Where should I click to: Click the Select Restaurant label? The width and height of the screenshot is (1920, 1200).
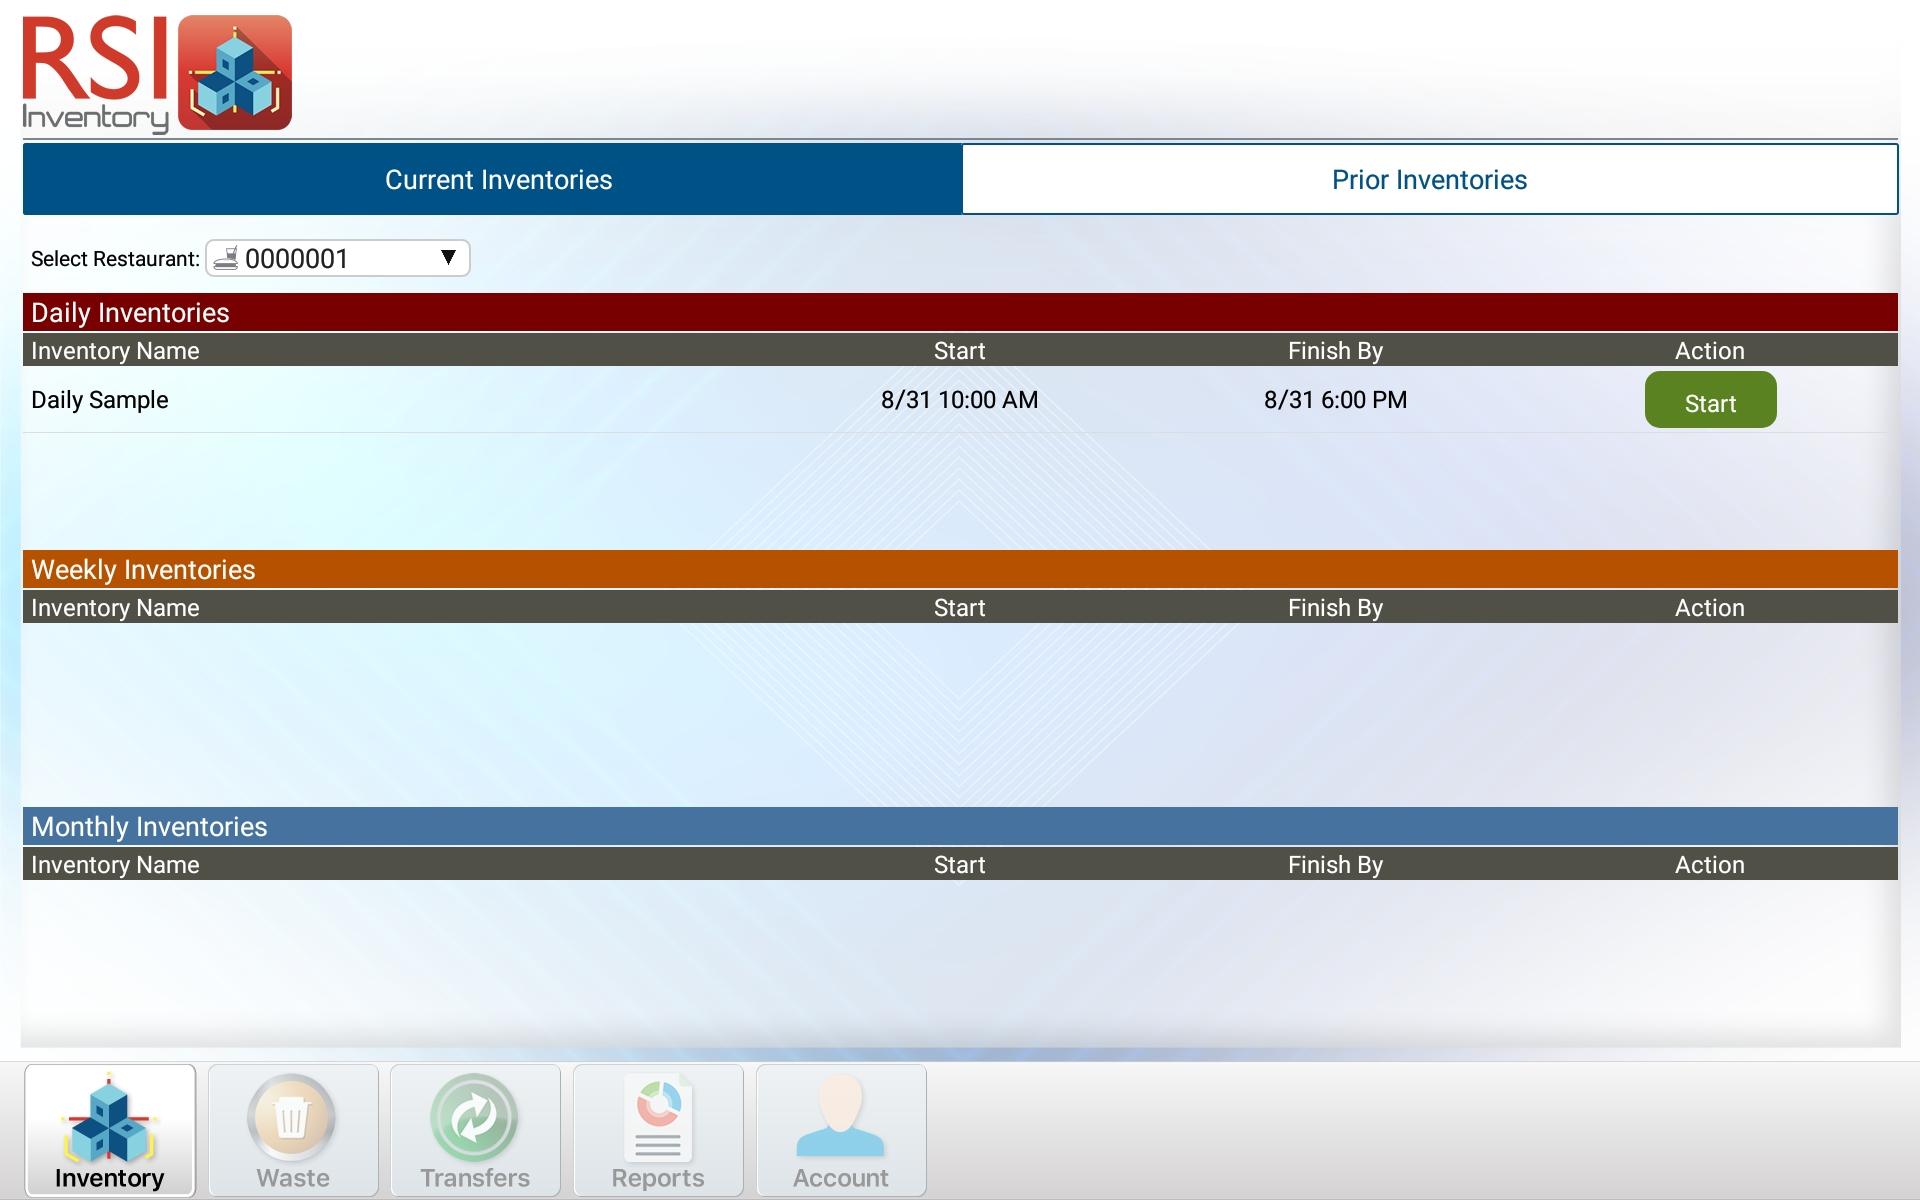[115, 259]
